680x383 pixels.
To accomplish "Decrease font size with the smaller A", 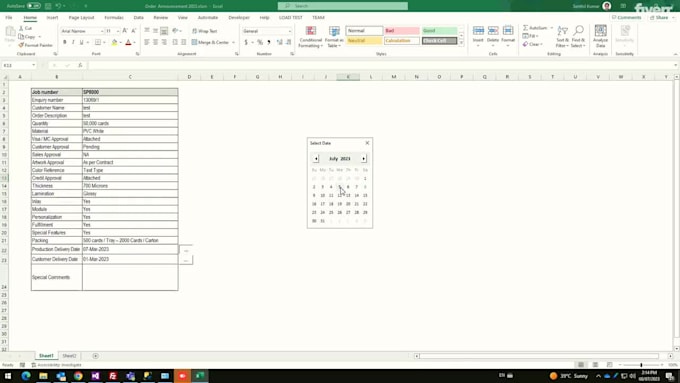I will (x=134, y=31).
